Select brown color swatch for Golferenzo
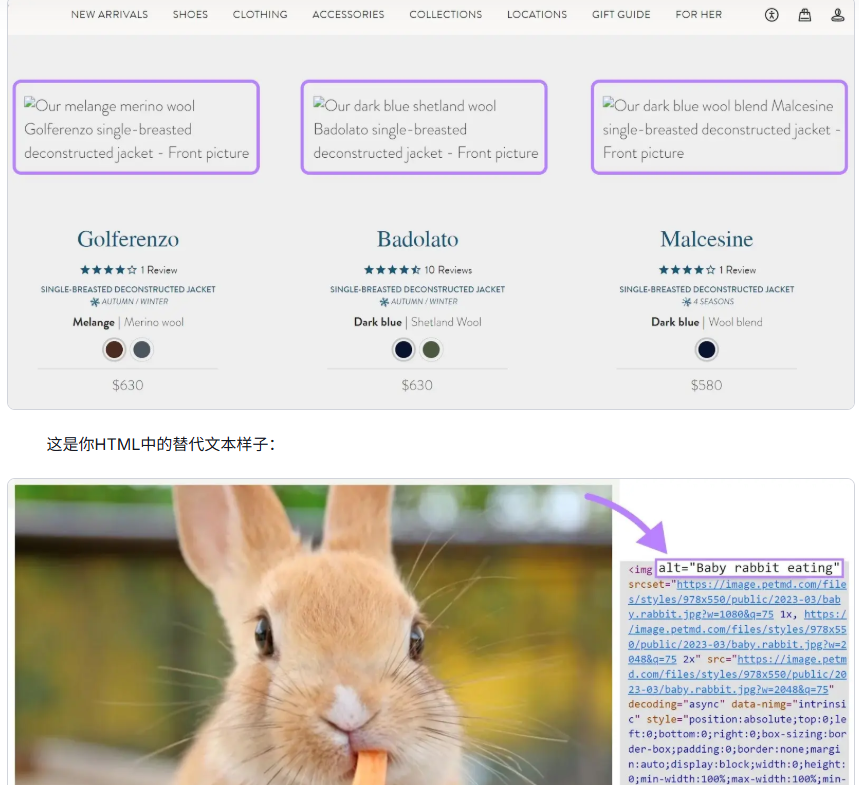 pyautogui.click(x=114, y=349)
